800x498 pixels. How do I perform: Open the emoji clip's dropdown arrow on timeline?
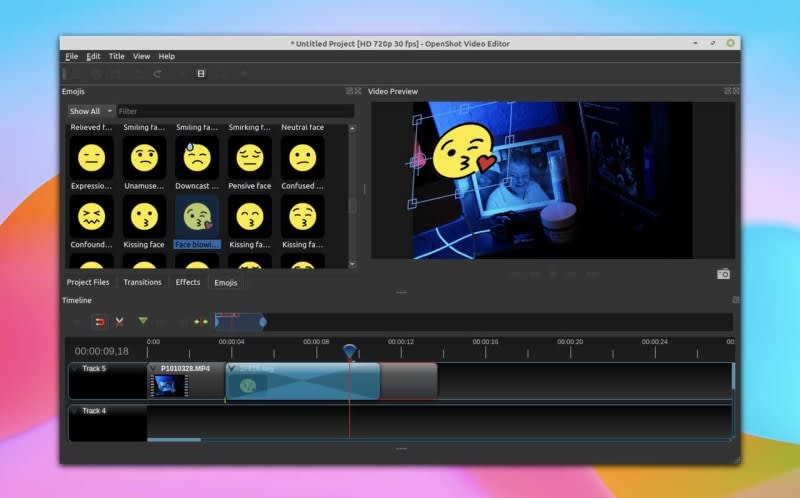click(232, 368)
